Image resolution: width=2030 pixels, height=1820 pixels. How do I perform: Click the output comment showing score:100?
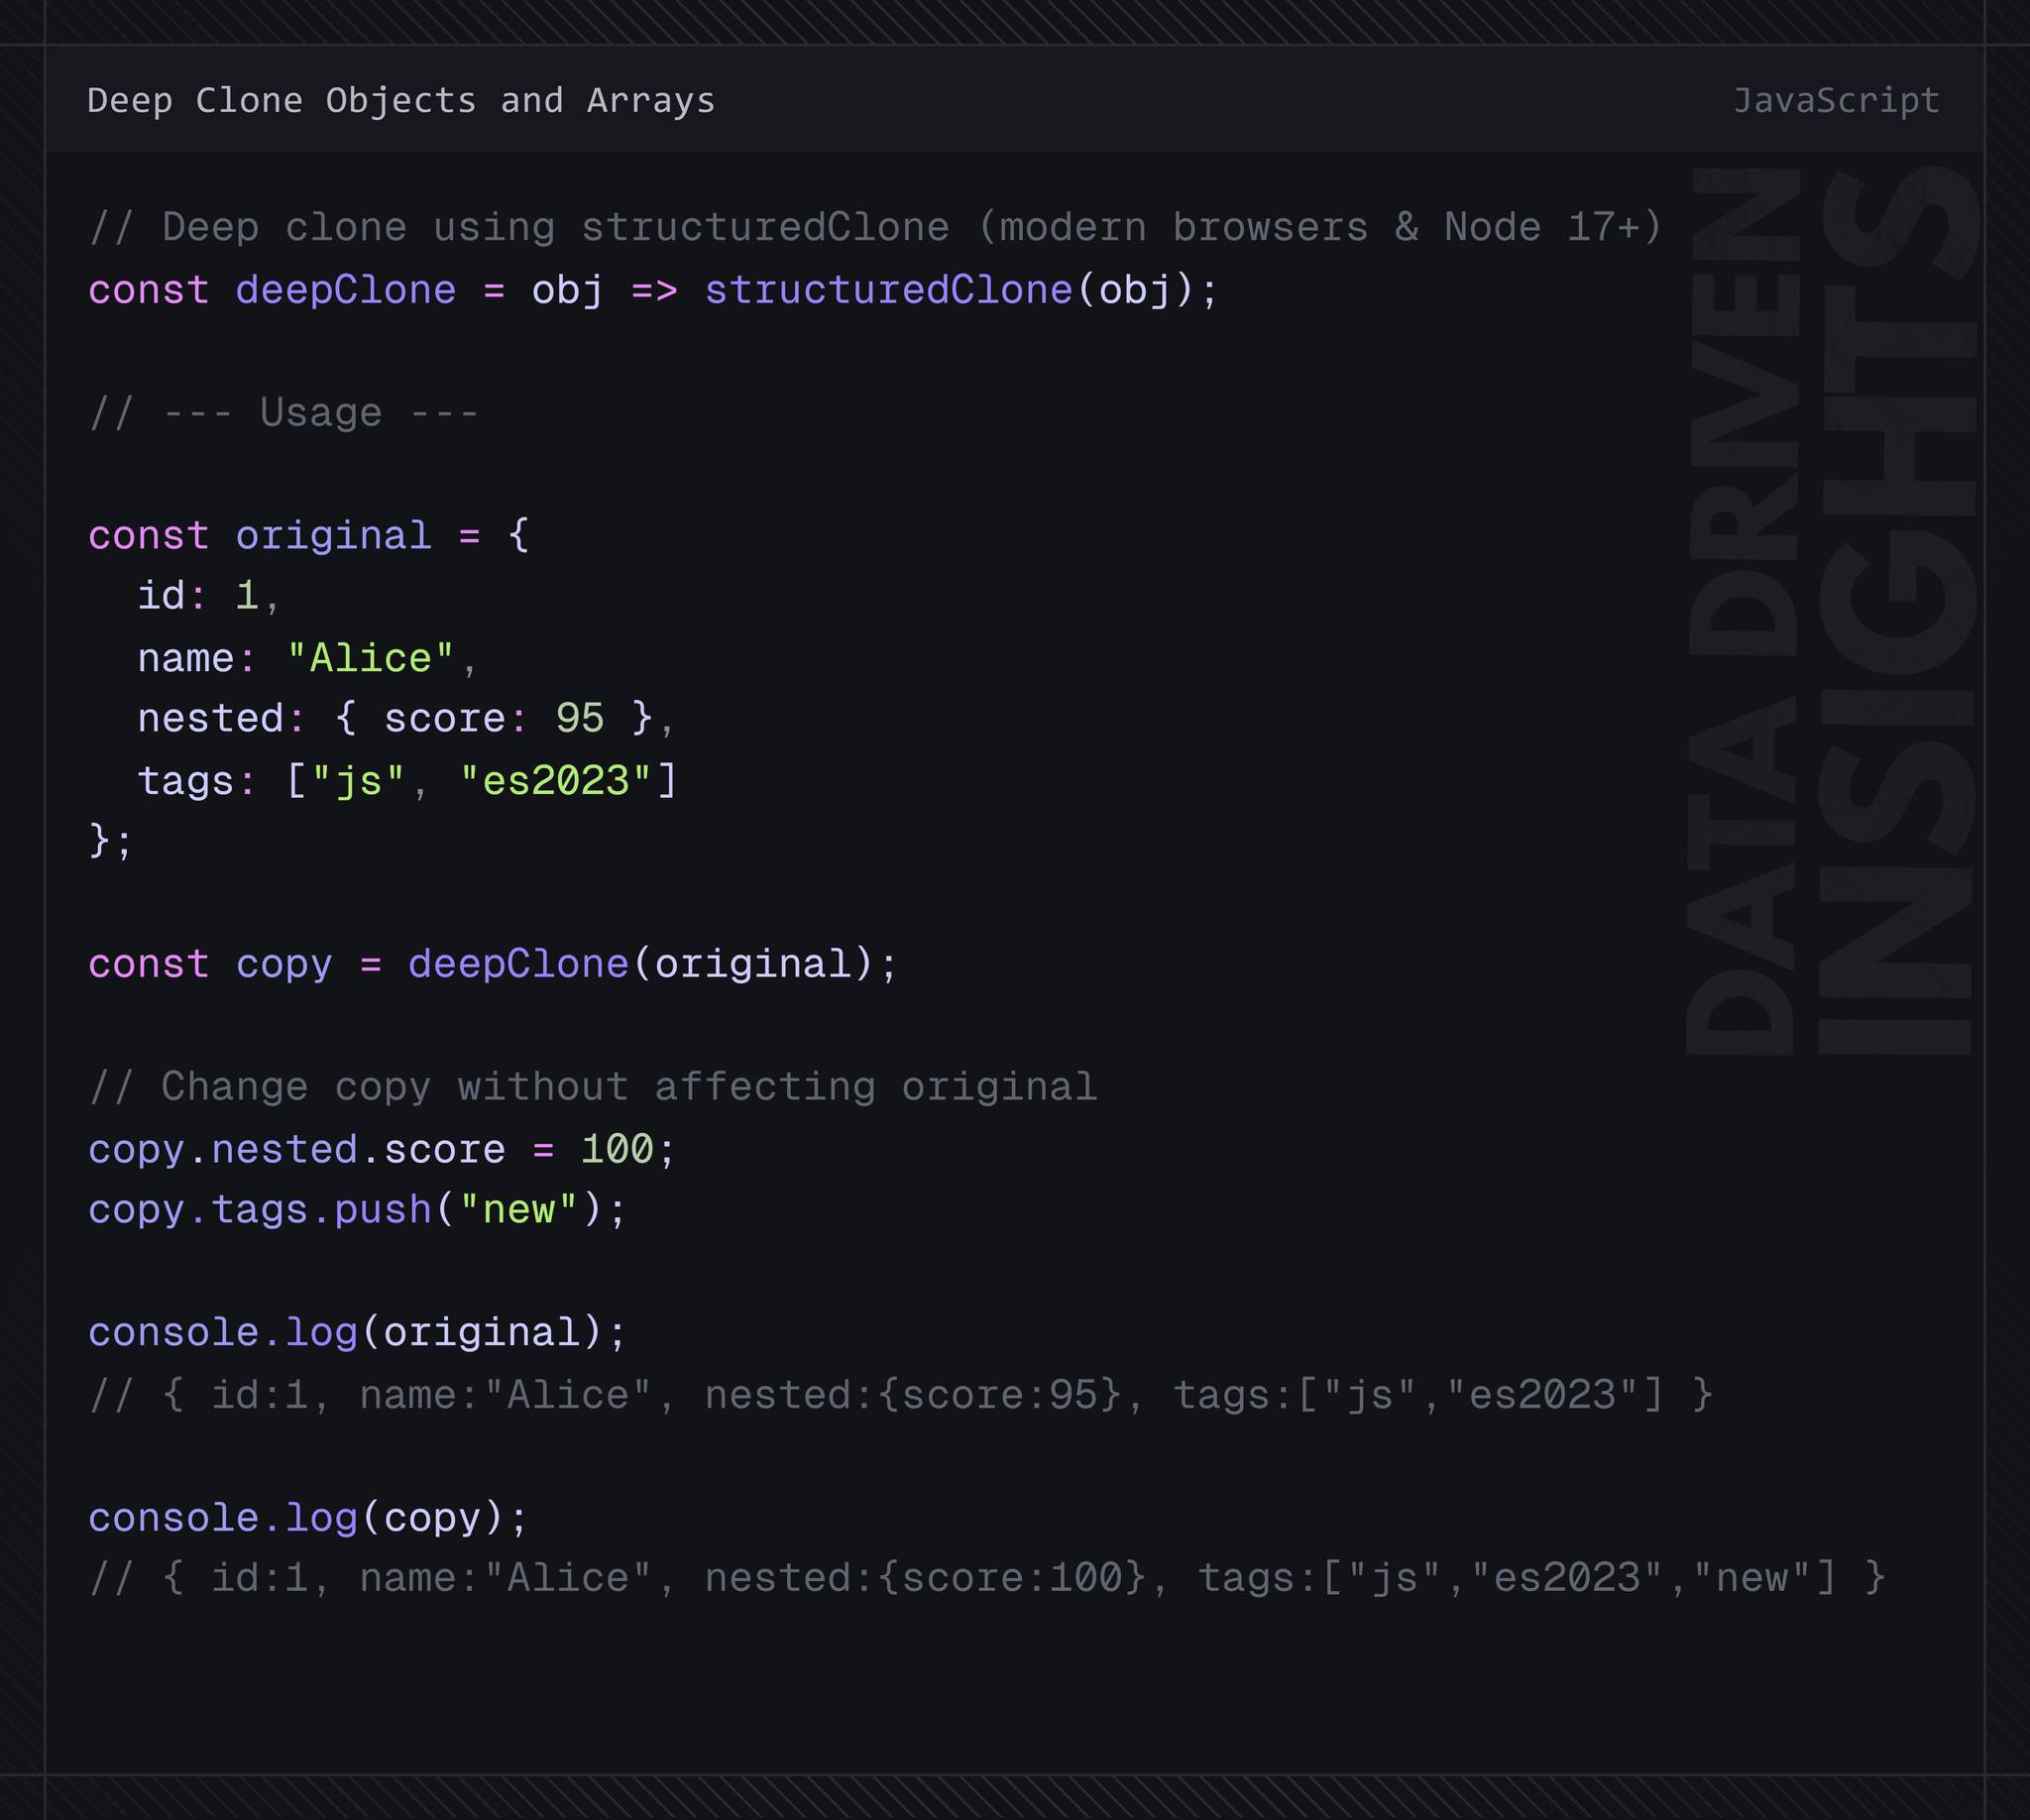[x=987, y=1578]
